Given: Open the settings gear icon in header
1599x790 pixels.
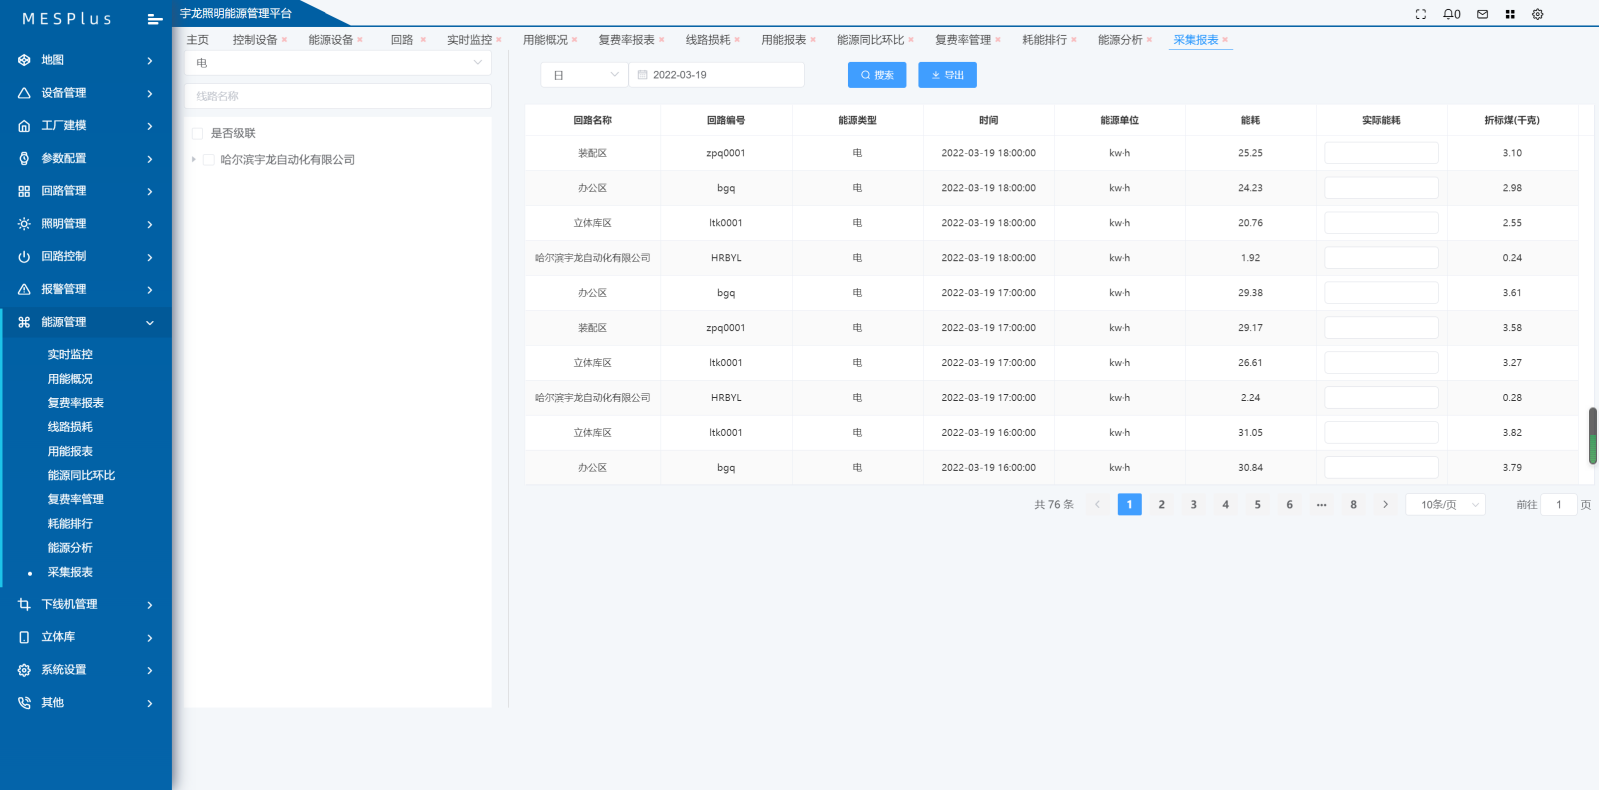Looking at the screenshot, I should (x=1538, y=14).
